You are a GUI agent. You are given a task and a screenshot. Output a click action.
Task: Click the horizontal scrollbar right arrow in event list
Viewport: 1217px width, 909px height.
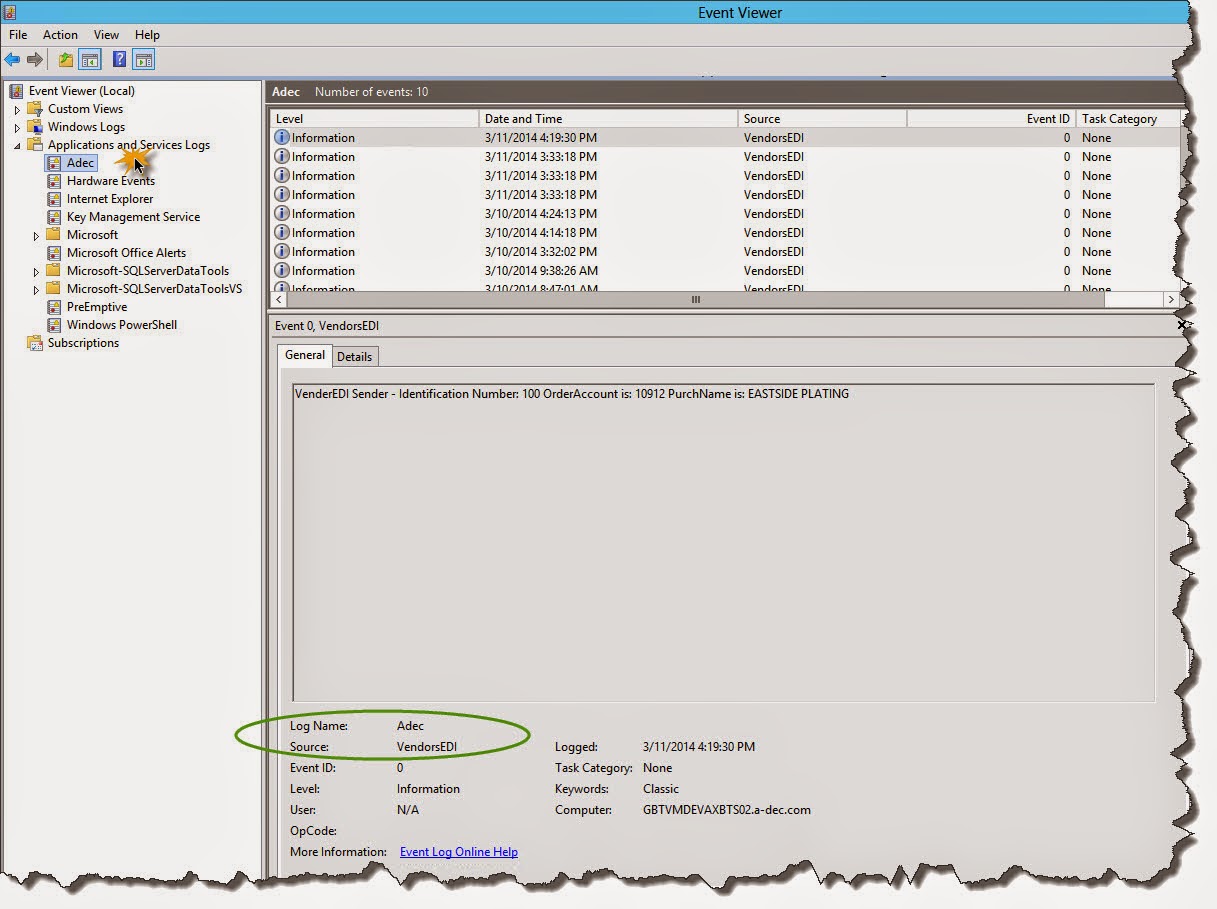1170,299
